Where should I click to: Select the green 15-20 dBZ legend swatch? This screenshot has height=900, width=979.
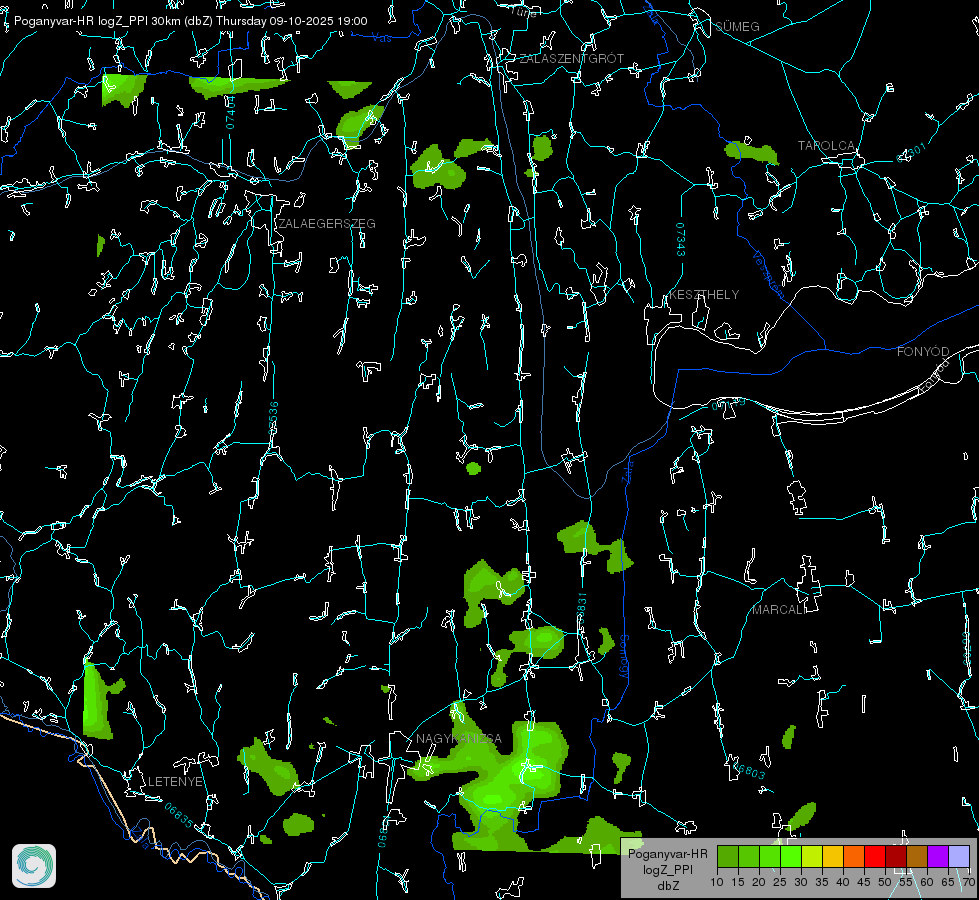pos(749,856)
